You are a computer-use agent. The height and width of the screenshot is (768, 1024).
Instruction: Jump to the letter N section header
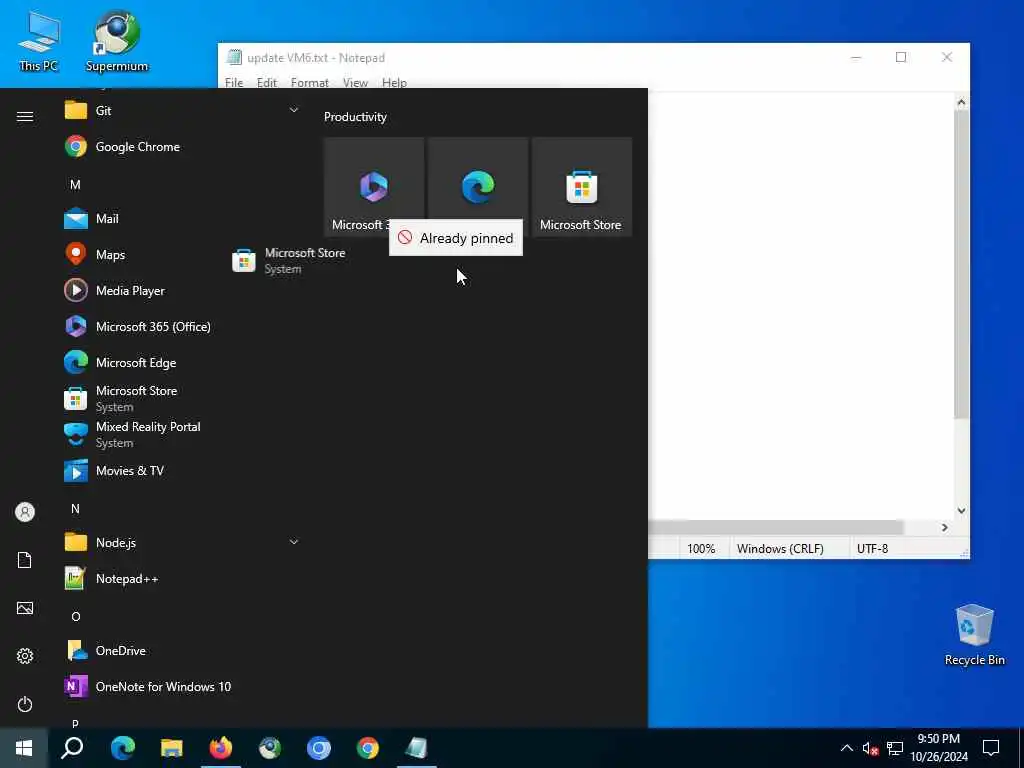(x=75, y=509)
